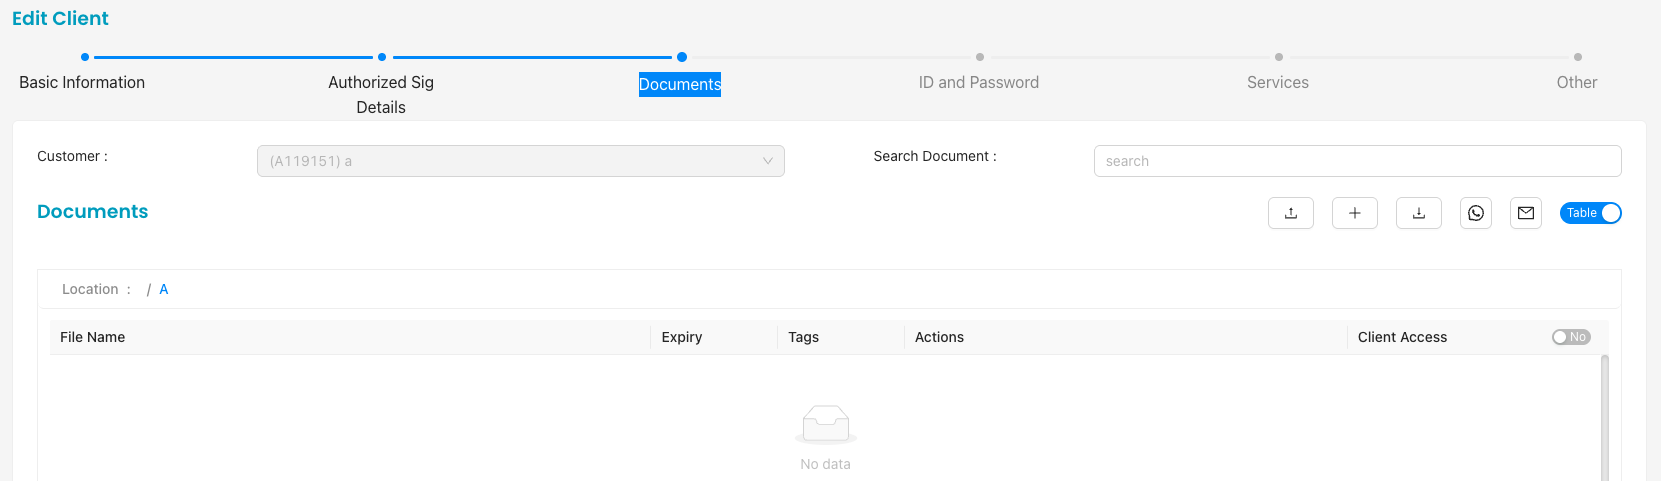Click the upload document icon button
Viewport: 1661px width, 481px height.
tap(1291, 213)
